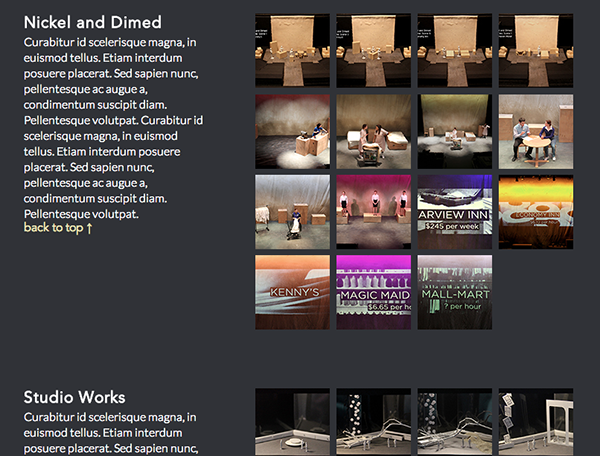This screenshot has width=600, height=456.
Task: Open the 'MALL-MART' per hour thumbnail
Action: (454, 292)
